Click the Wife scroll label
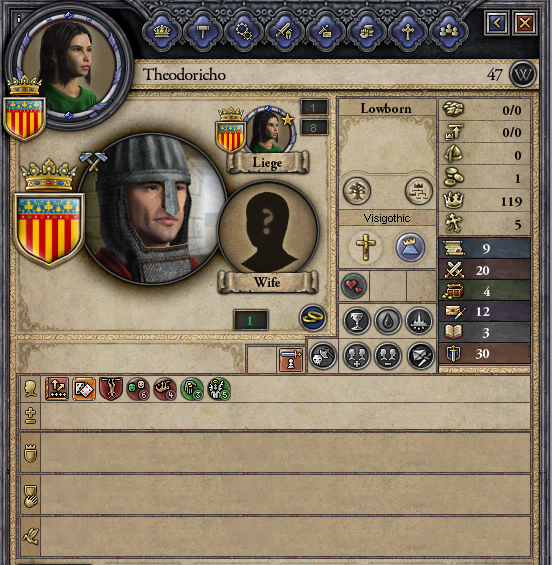This screenshot has width=552, height=565. click(x=267, y=282)
